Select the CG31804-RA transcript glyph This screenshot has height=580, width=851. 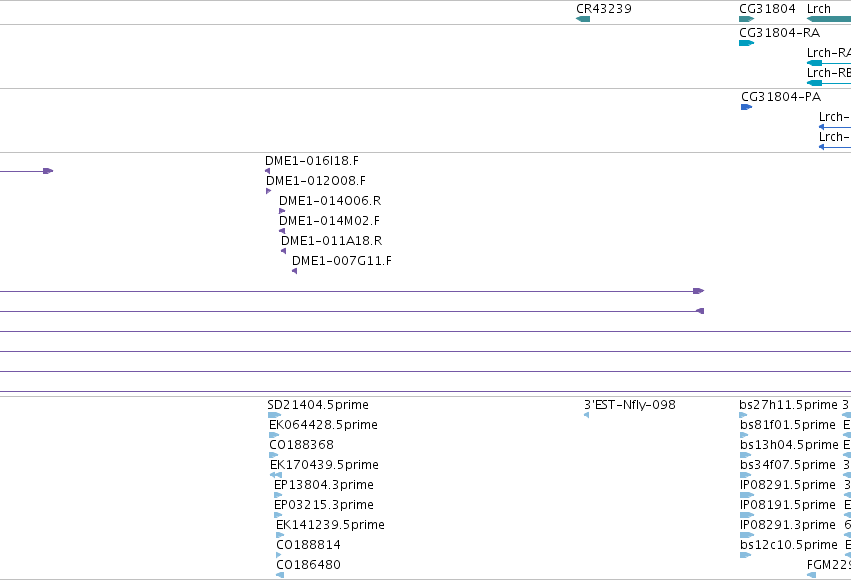746,43
